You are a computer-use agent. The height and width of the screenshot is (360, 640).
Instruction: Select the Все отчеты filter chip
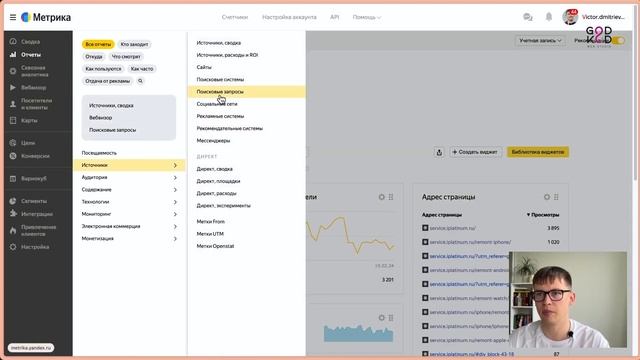(98, 44)
